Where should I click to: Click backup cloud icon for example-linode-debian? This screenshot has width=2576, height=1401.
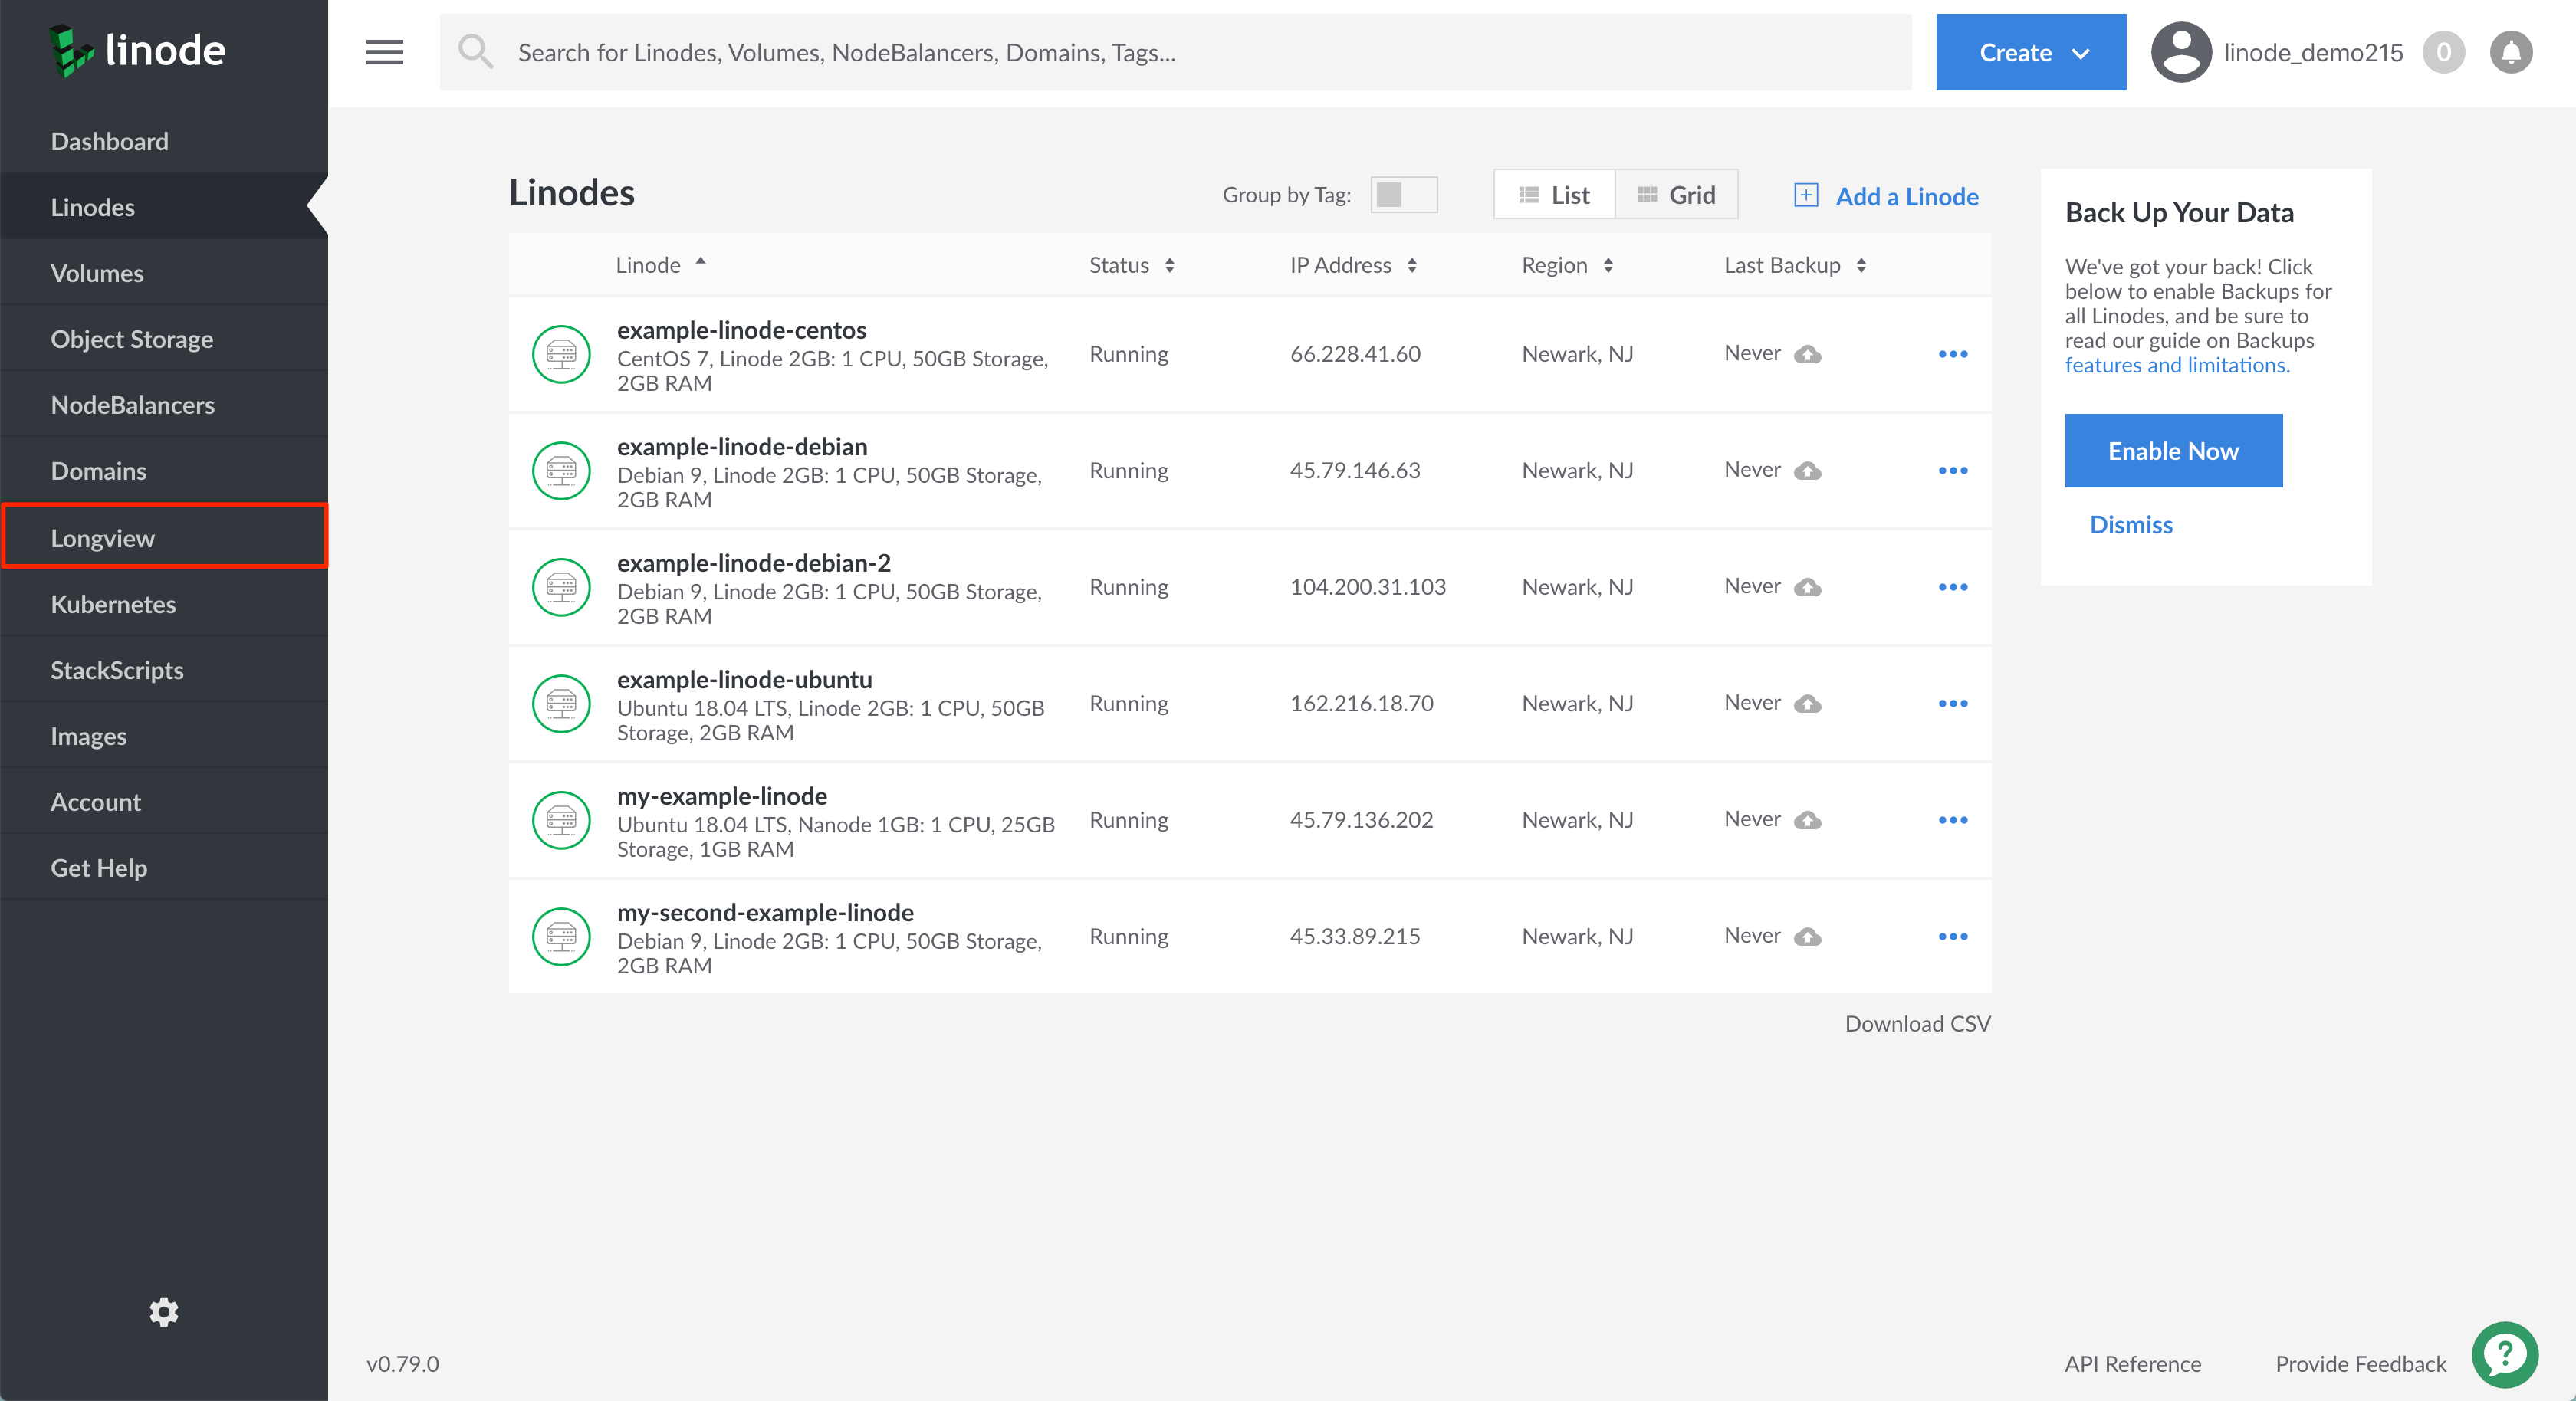[1807, 470]
